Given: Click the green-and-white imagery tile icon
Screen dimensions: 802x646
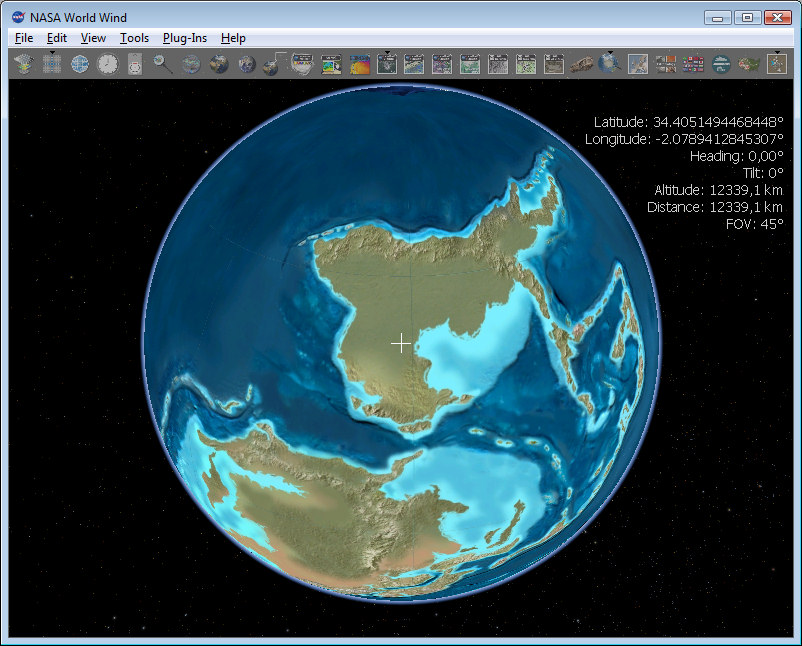Looking at the screenshot, I should (525, 64).
